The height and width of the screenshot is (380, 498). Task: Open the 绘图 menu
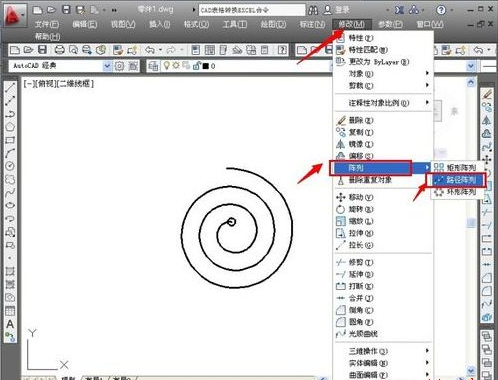click(273, 24)
